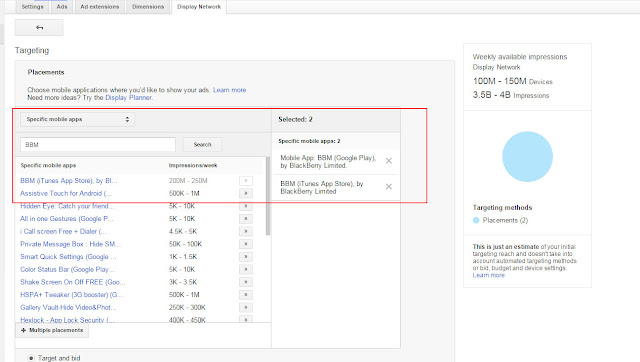Add Assistive Touch for Android placement
The image size is (640, 362).
[246, 193]
